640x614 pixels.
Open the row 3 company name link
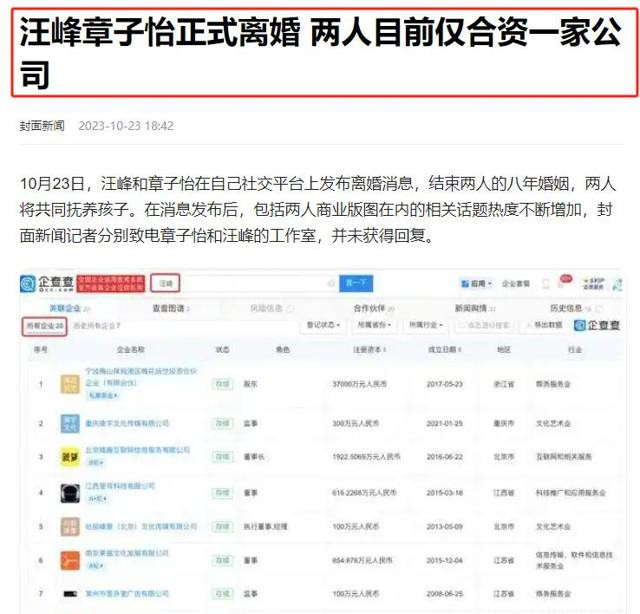point(138,450)
